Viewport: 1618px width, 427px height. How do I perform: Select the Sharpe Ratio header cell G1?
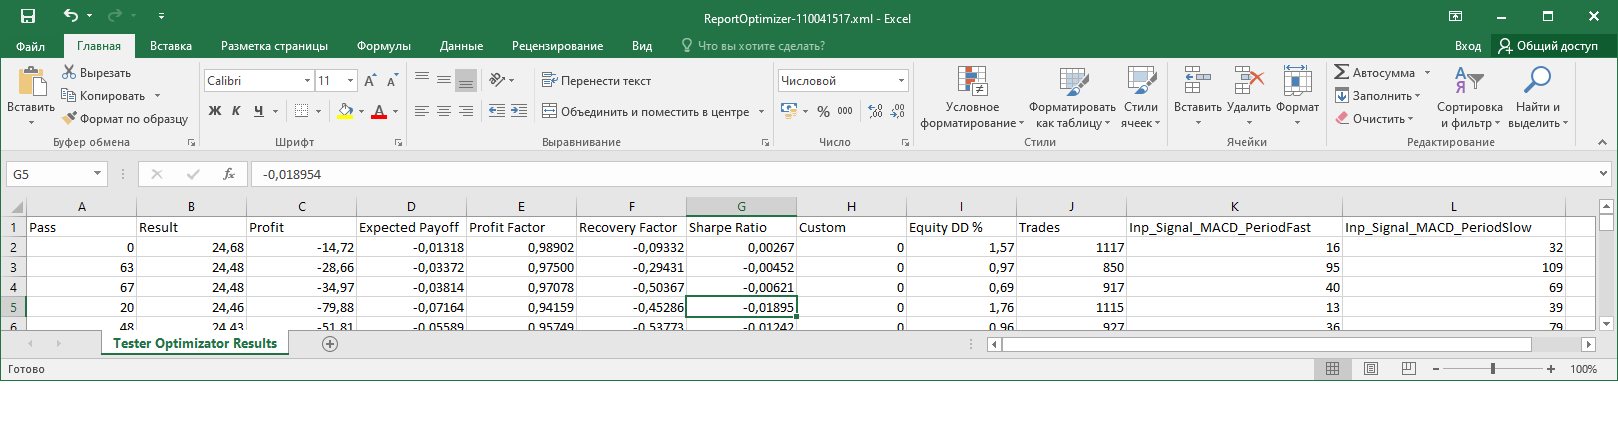click(x=741, y=227)
